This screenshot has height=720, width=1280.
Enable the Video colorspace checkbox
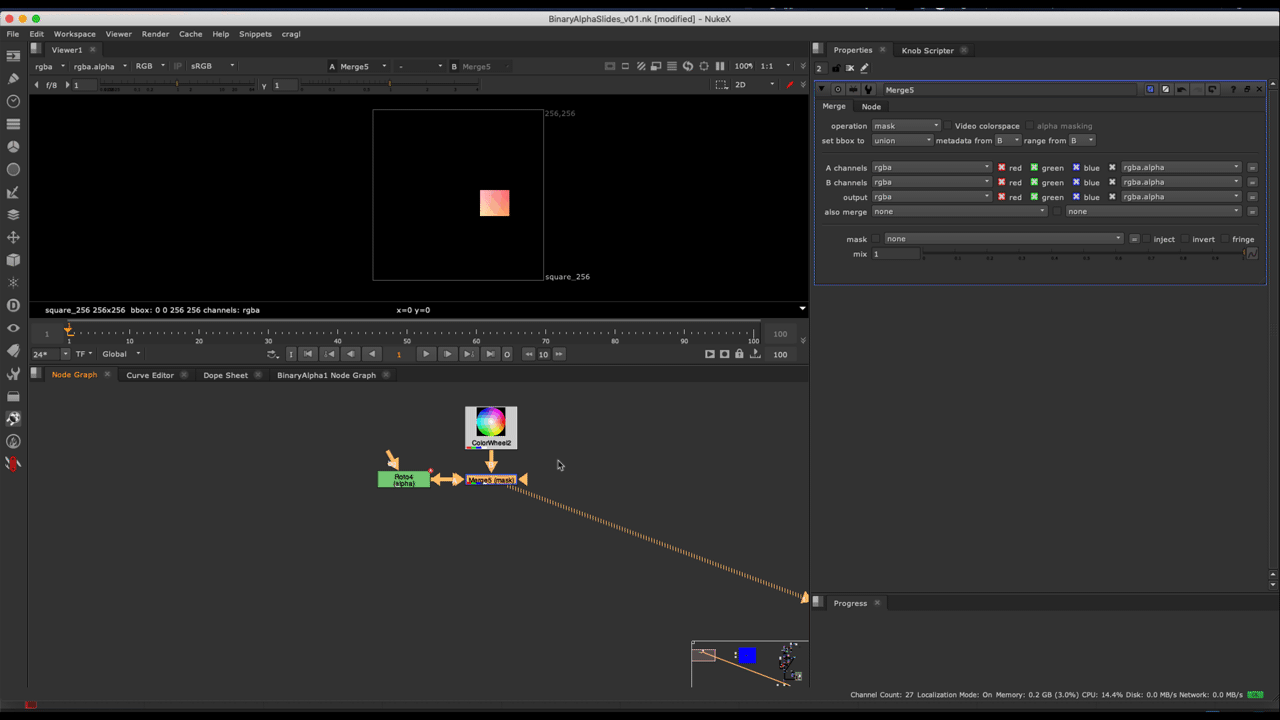(948, 126)
